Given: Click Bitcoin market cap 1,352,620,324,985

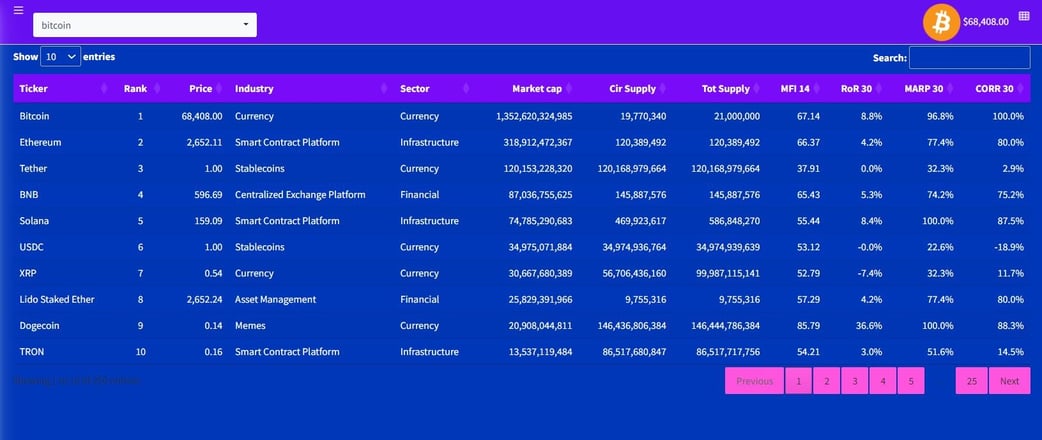Looking at the screenshot, I should [534, 116].
